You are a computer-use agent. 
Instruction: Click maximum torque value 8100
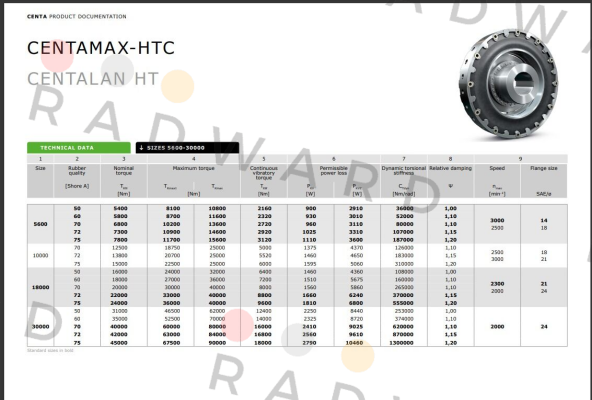pos(173,208)
